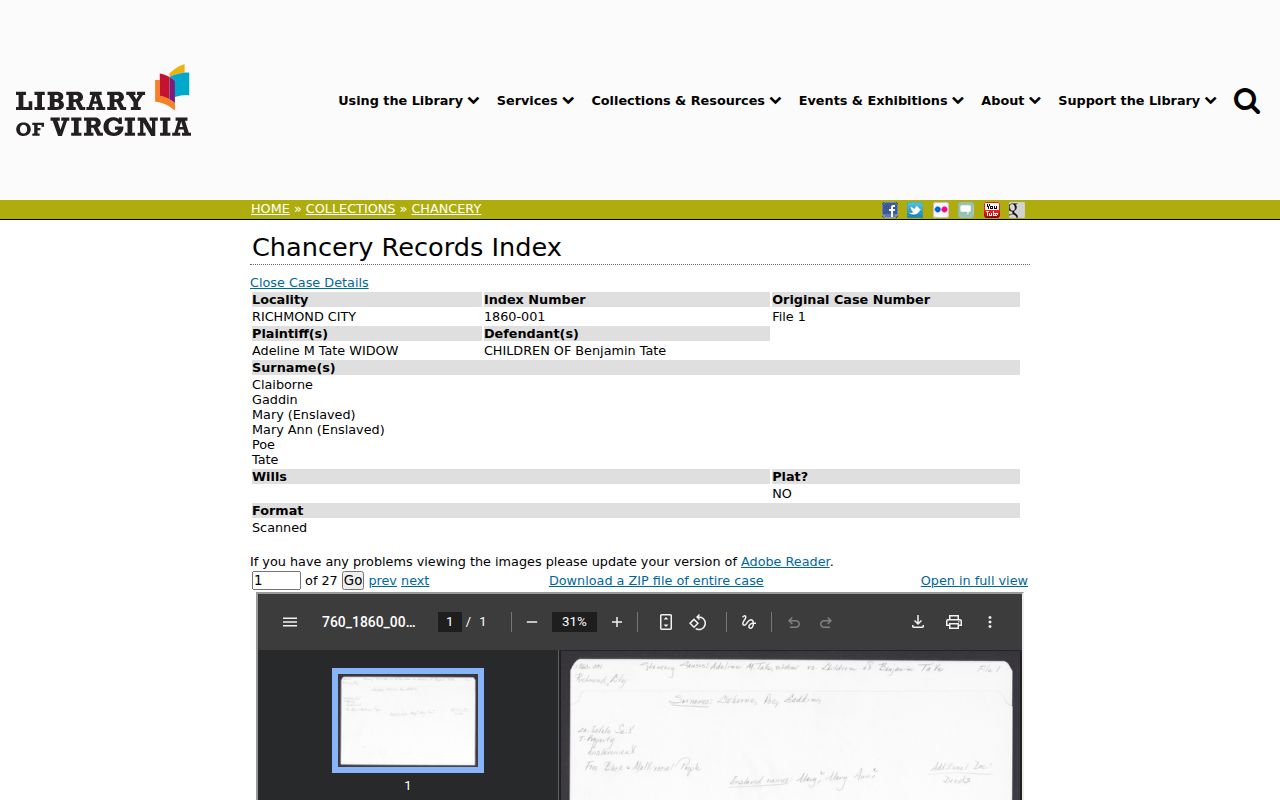Expand Support the Library menu

[1137, 101]
